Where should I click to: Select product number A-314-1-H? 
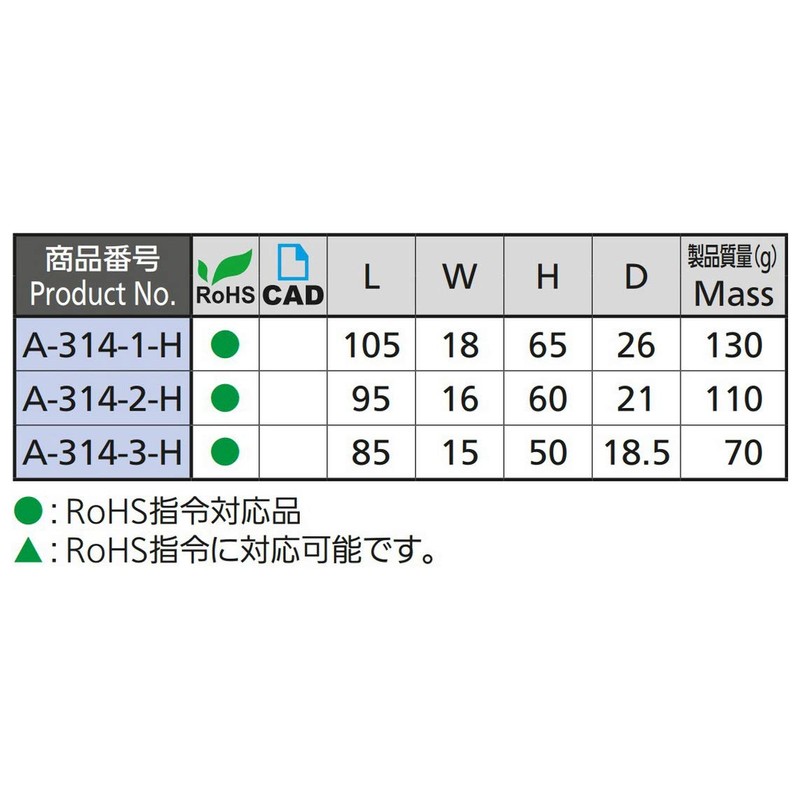point(102,346)
